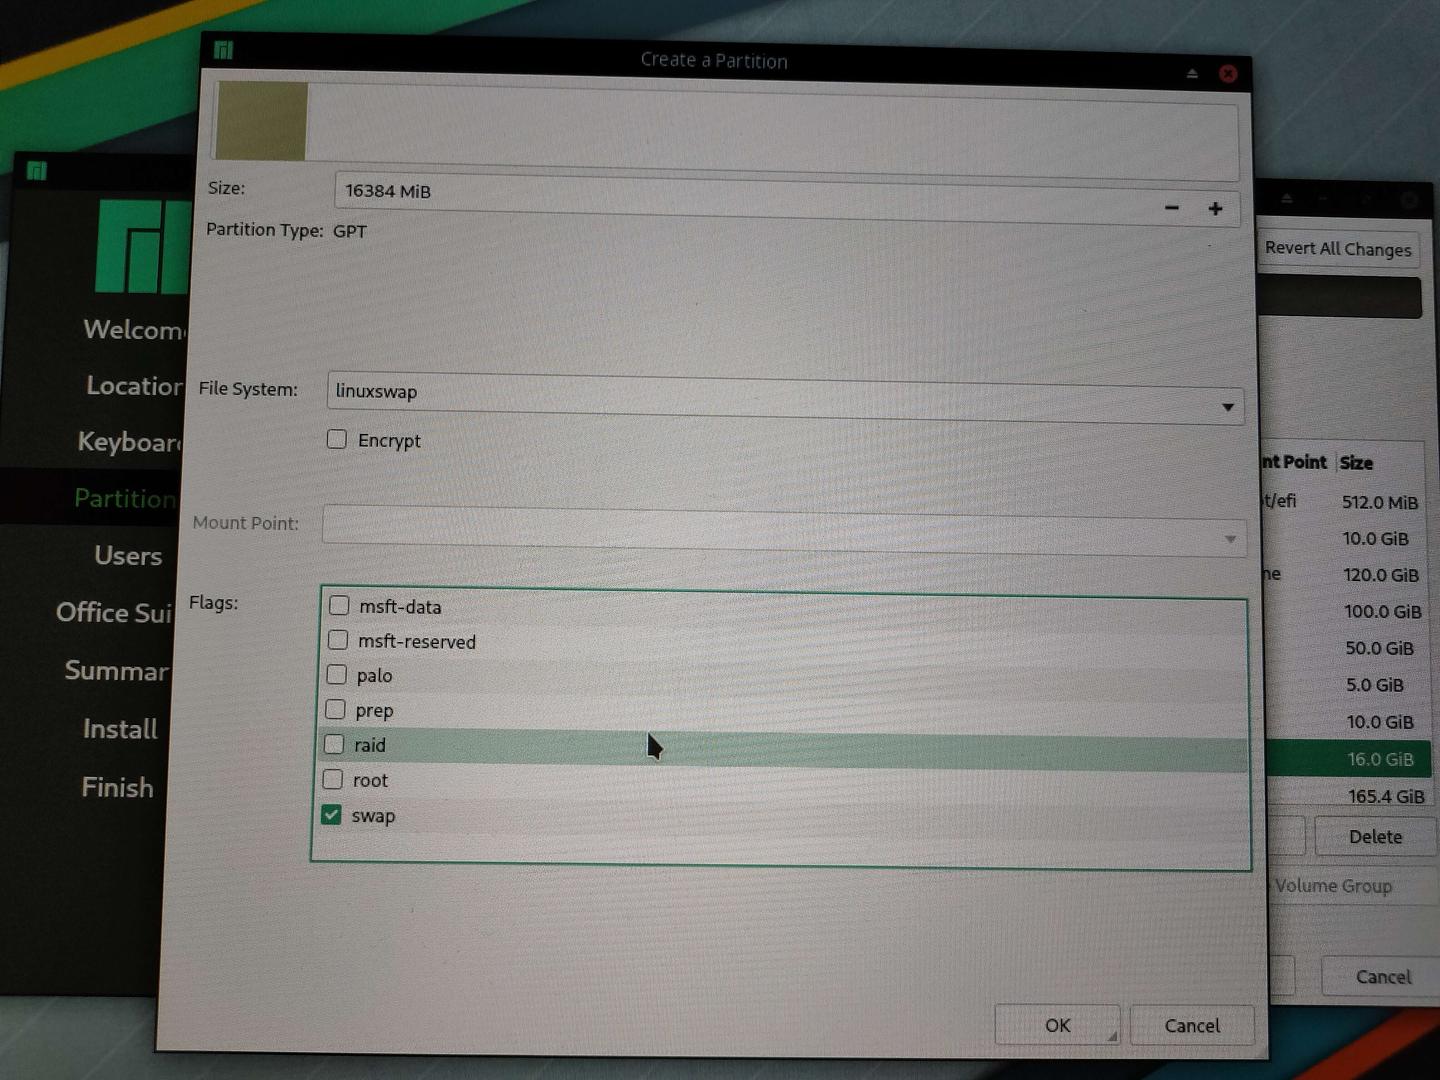
Task: Enable the raid flag
Action: (334, 744)
